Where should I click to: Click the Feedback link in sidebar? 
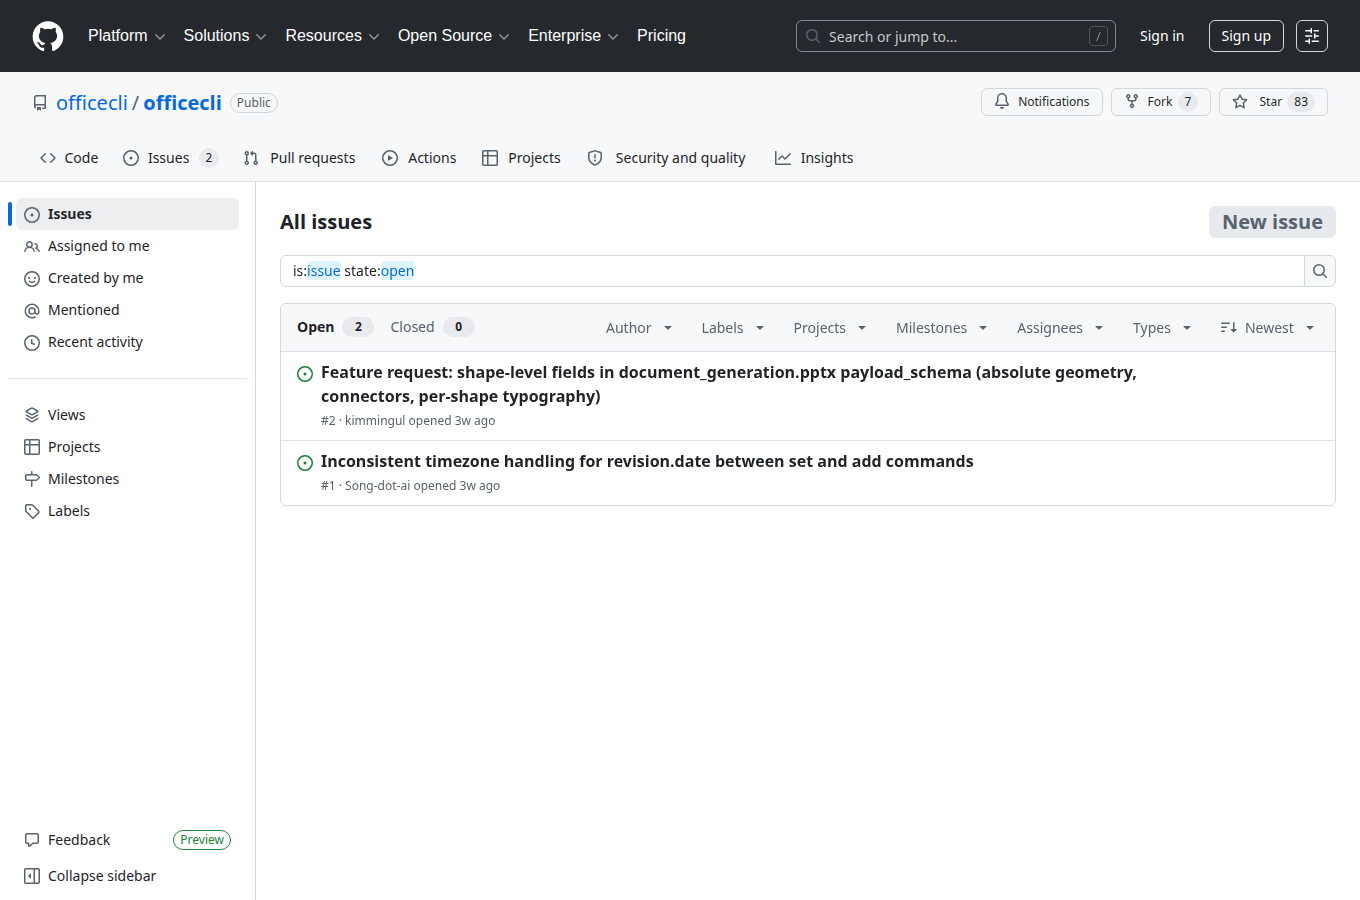79,840
